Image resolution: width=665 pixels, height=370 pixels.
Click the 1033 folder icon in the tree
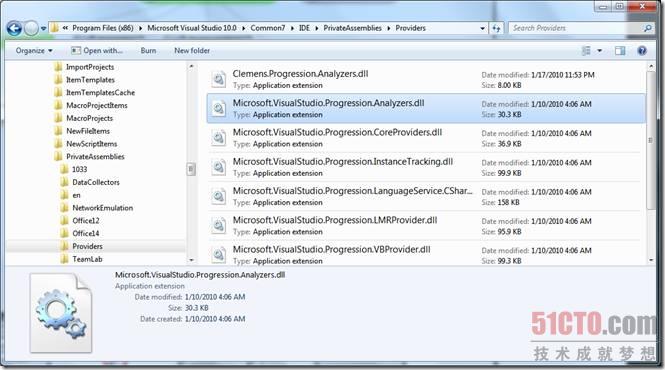point(64,169)
